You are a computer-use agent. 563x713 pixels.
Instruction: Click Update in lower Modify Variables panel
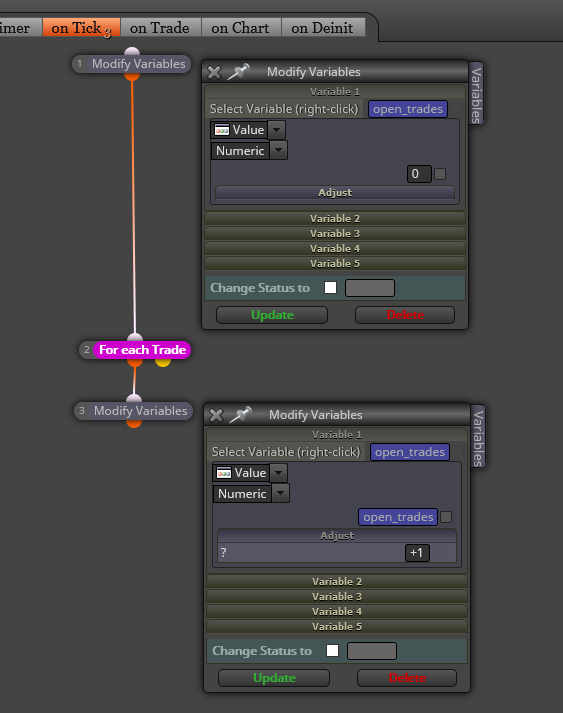point(274,678)
